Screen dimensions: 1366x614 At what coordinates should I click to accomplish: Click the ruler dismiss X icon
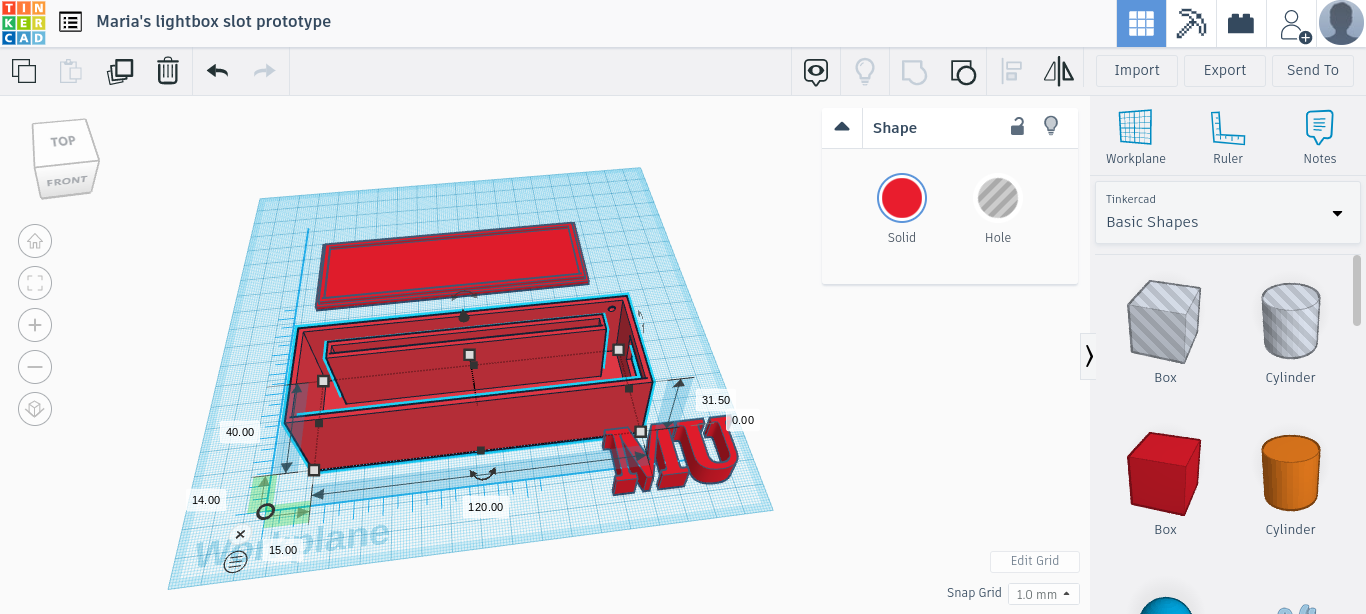240,535
